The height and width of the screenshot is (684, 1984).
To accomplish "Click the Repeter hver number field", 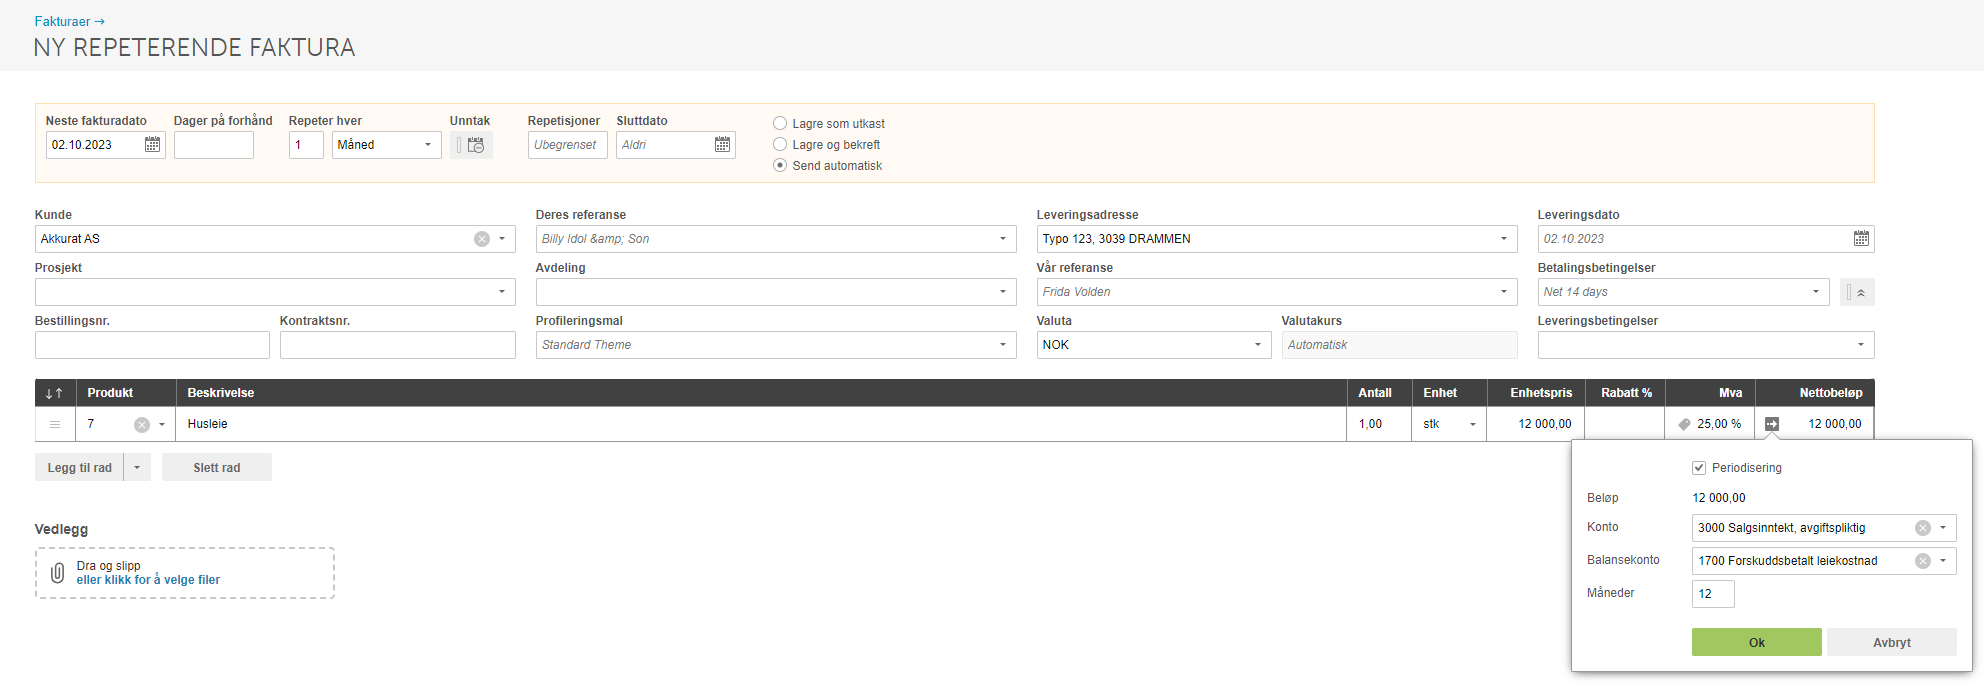I will pos(306,145).
